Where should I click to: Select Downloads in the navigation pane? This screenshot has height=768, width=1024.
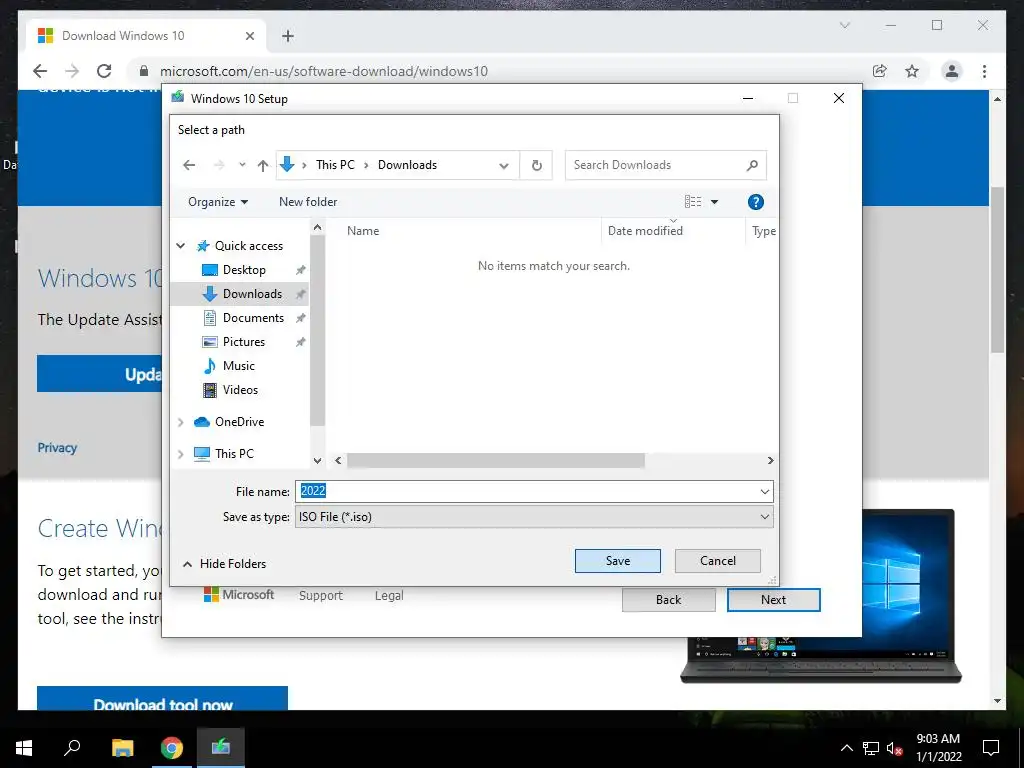[x=252, y=294]
